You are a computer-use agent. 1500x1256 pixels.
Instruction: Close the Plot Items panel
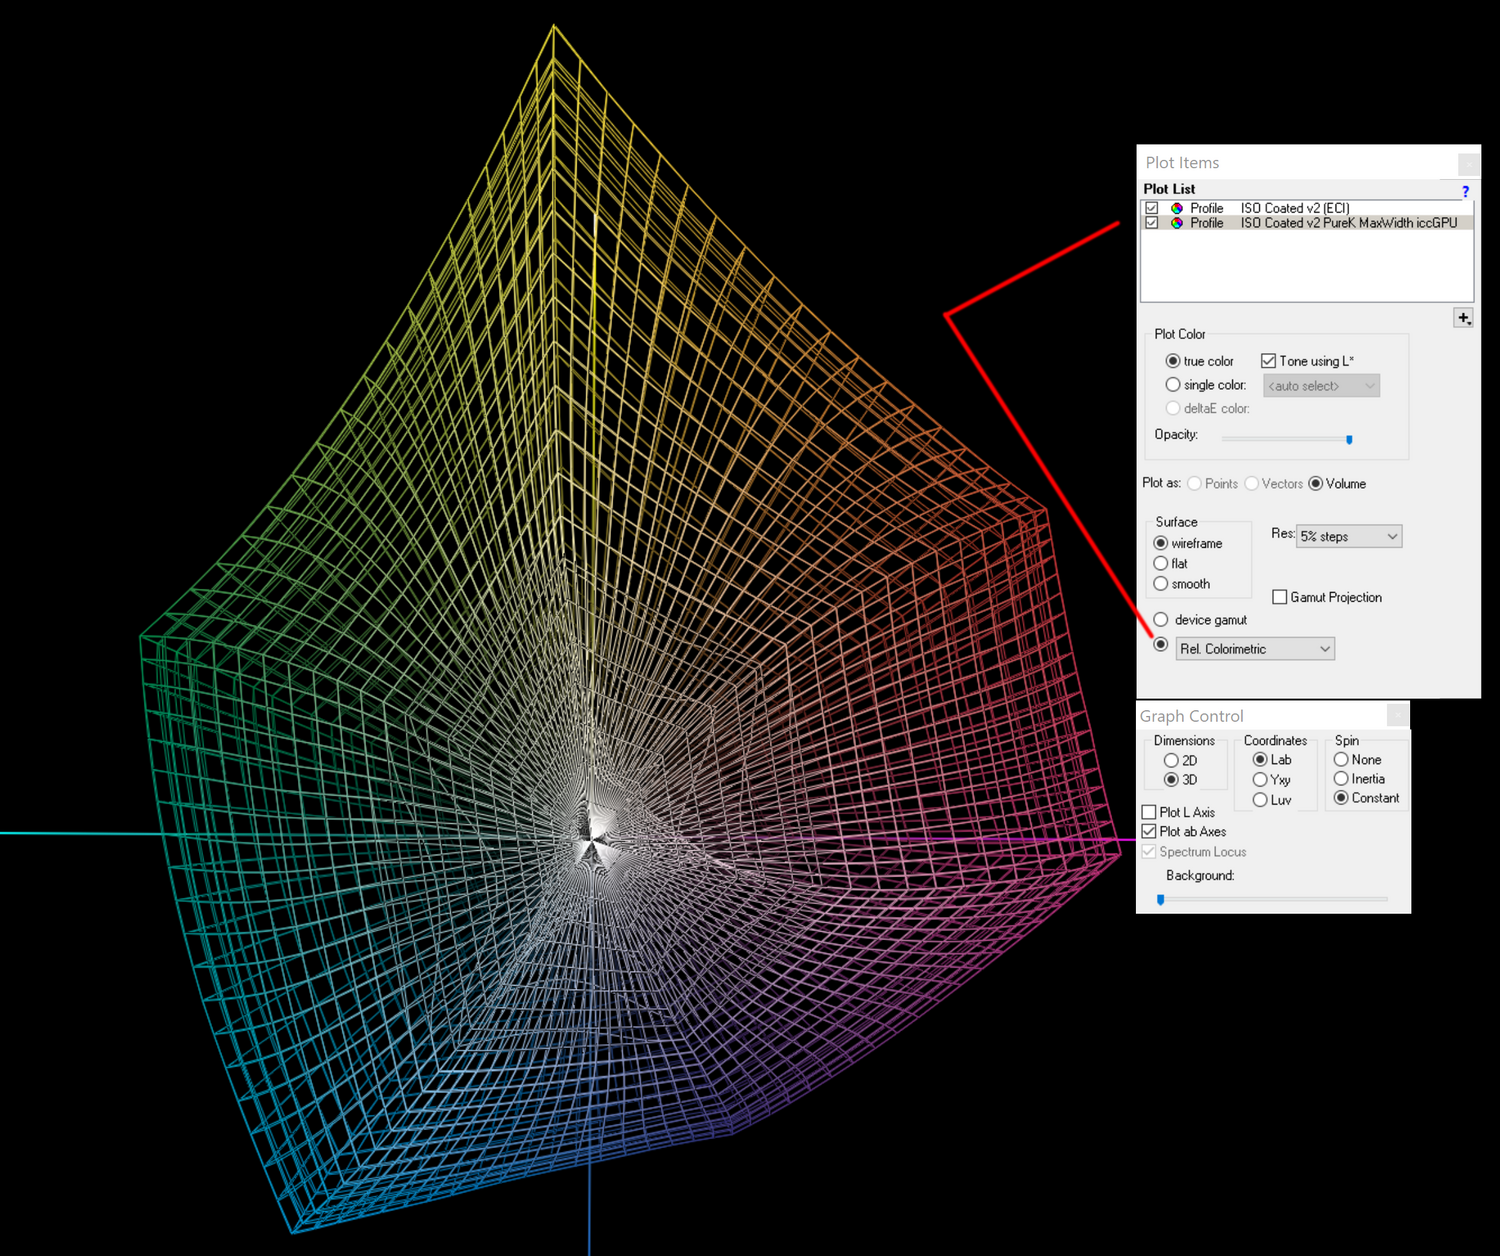pos(1468,163)
